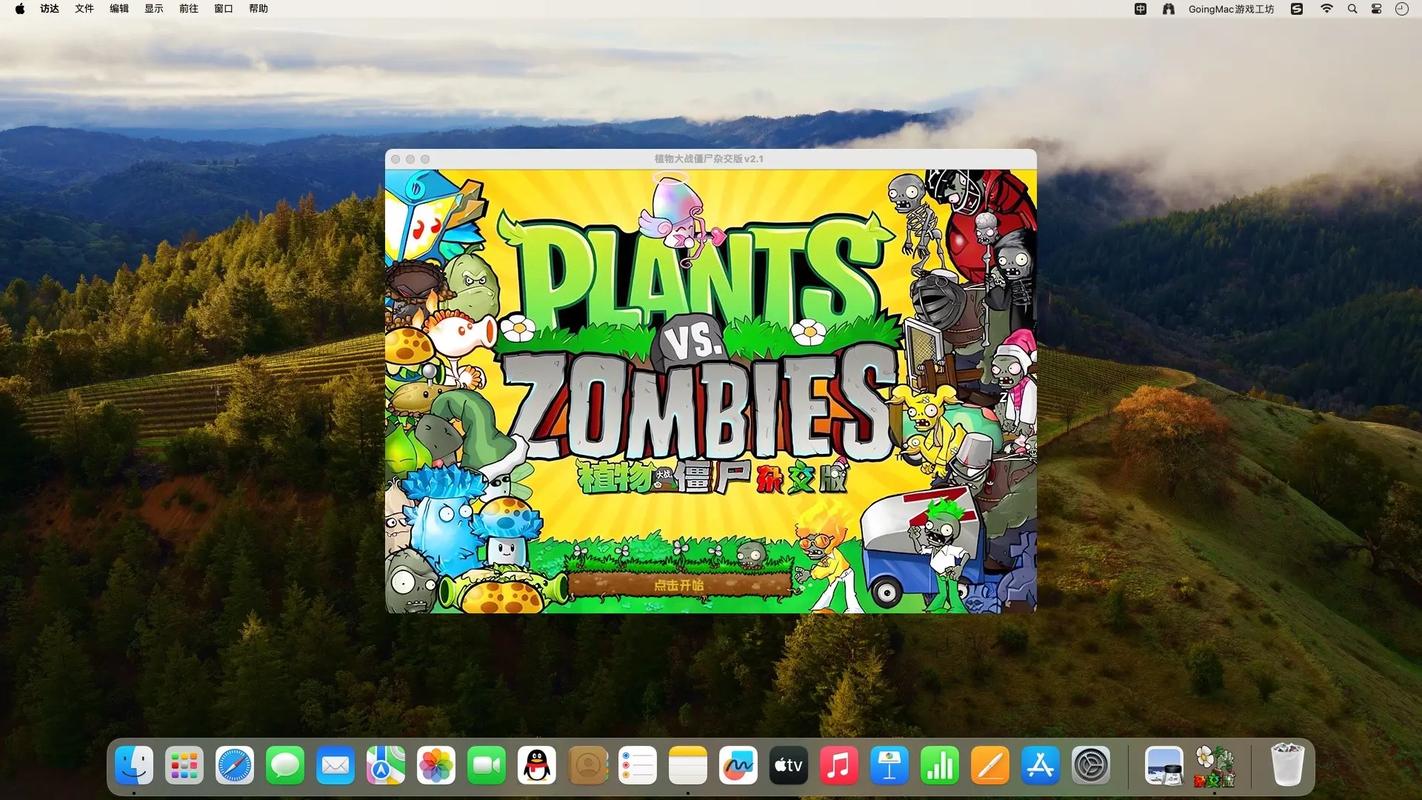1422x800 pixels.
Task: Zoom the game window with third button
Action: click(425, 159)
